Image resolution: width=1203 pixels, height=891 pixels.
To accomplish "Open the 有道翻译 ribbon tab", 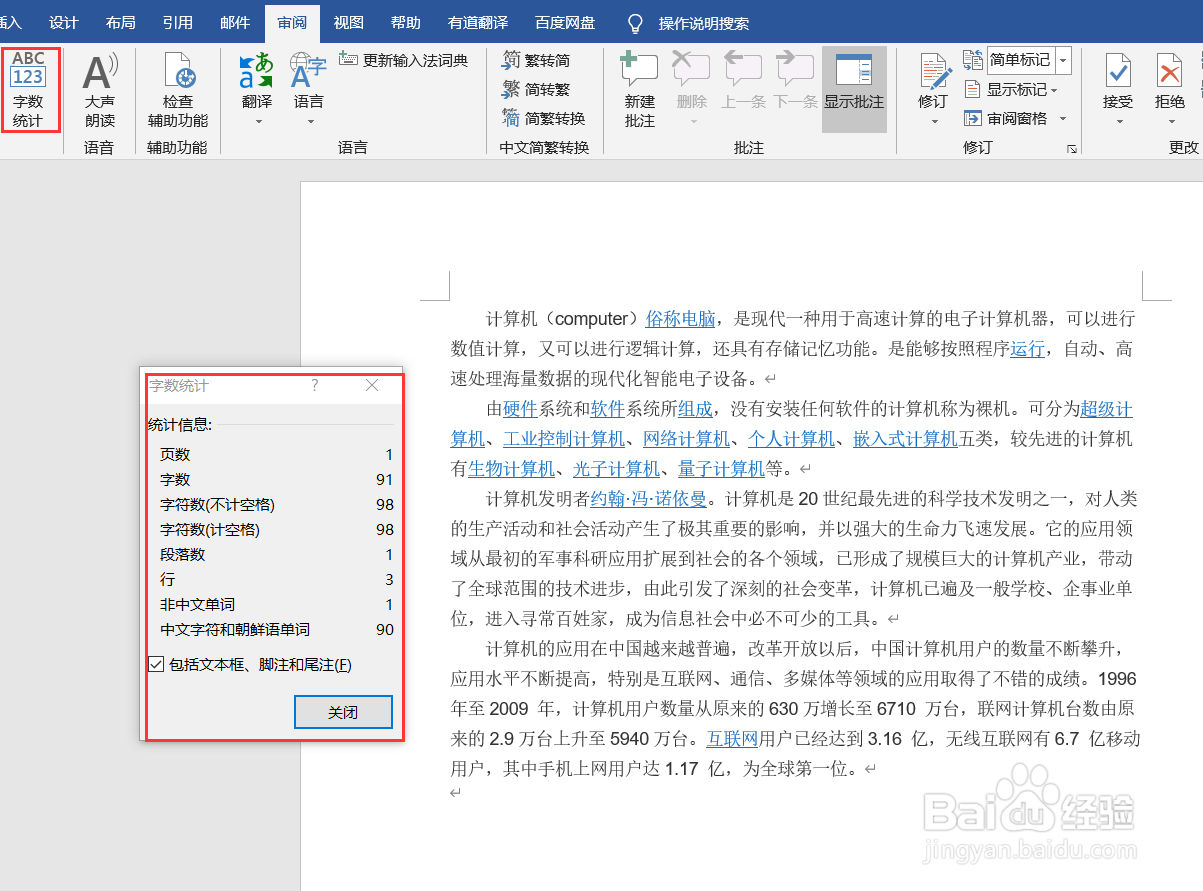I will pyautogui.click(x=478, y=22).
